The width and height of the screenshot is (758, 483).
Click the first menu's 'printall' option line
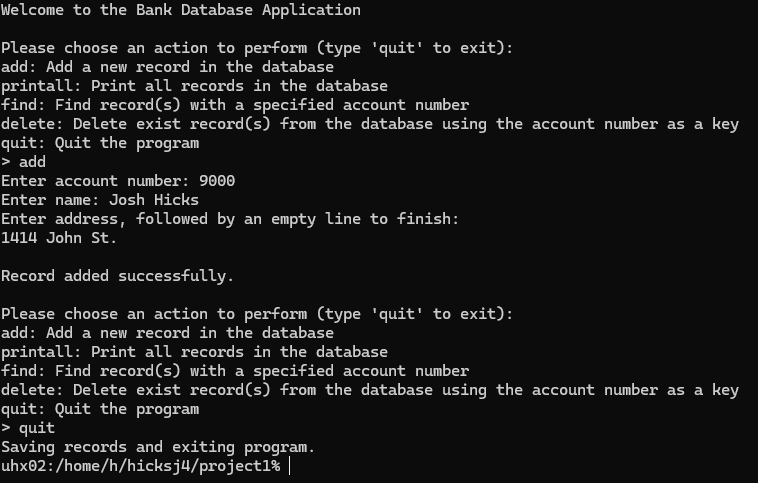[194, 86]
